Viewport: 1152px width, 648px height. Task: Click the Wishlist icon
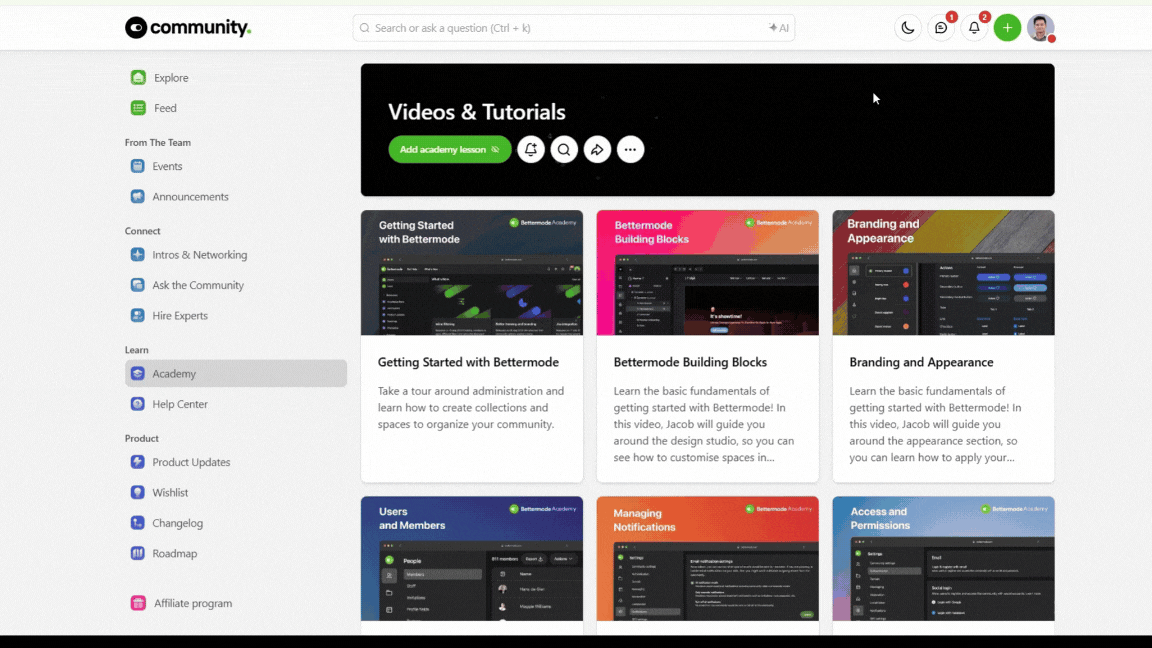(x=137, y=492)
